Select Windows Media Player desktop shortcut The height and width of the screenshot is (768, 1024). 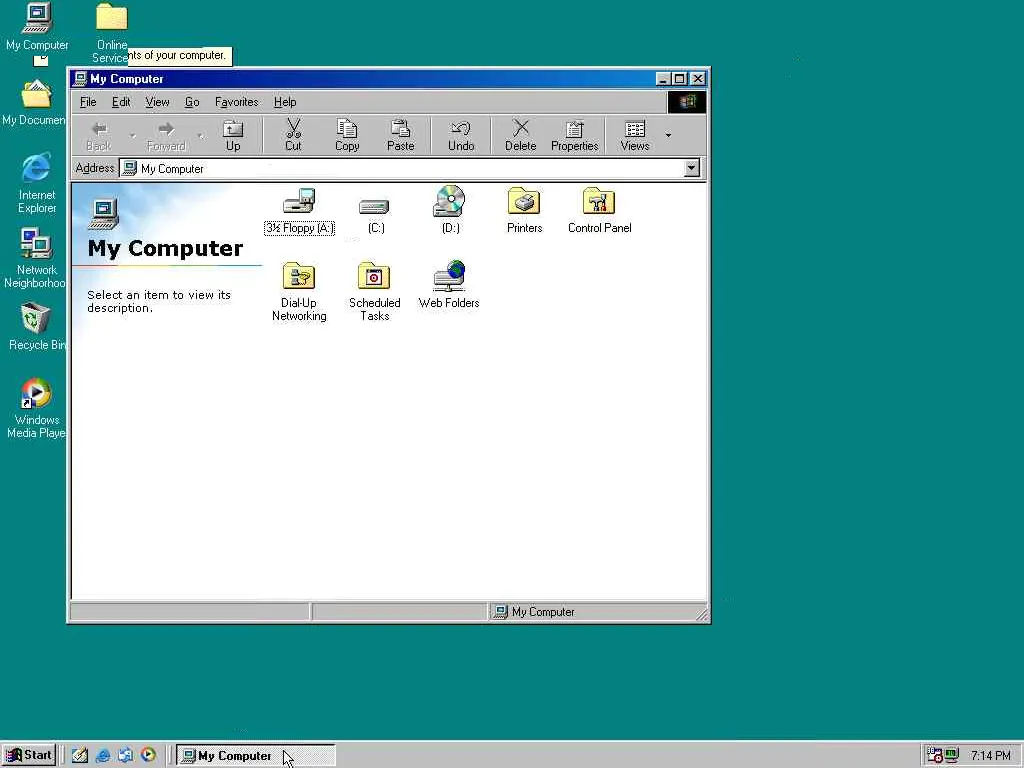coord(36,408)
